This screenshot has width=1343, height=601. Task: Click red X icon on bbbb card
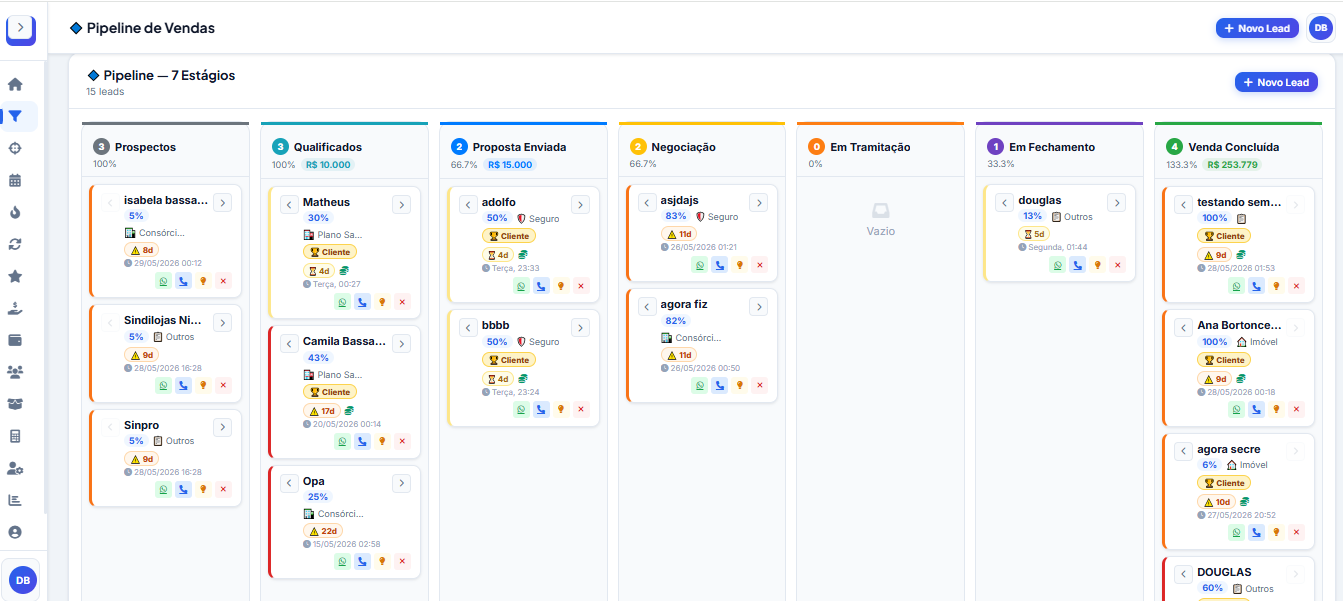coord(581,410)
